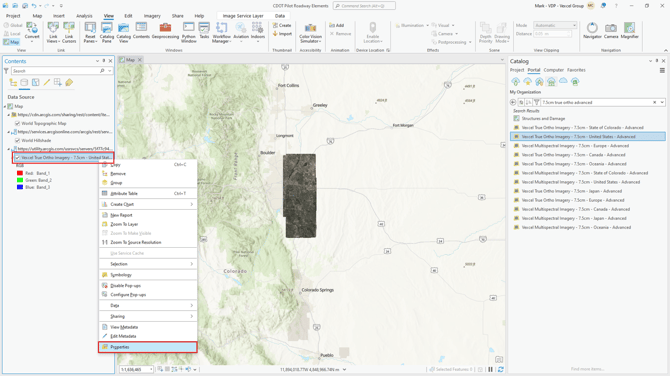Toggle World Topographic Map layer visibility
The width and height of the screenshot is (670, 376).
pyautogui.click(x=18, y=123)
